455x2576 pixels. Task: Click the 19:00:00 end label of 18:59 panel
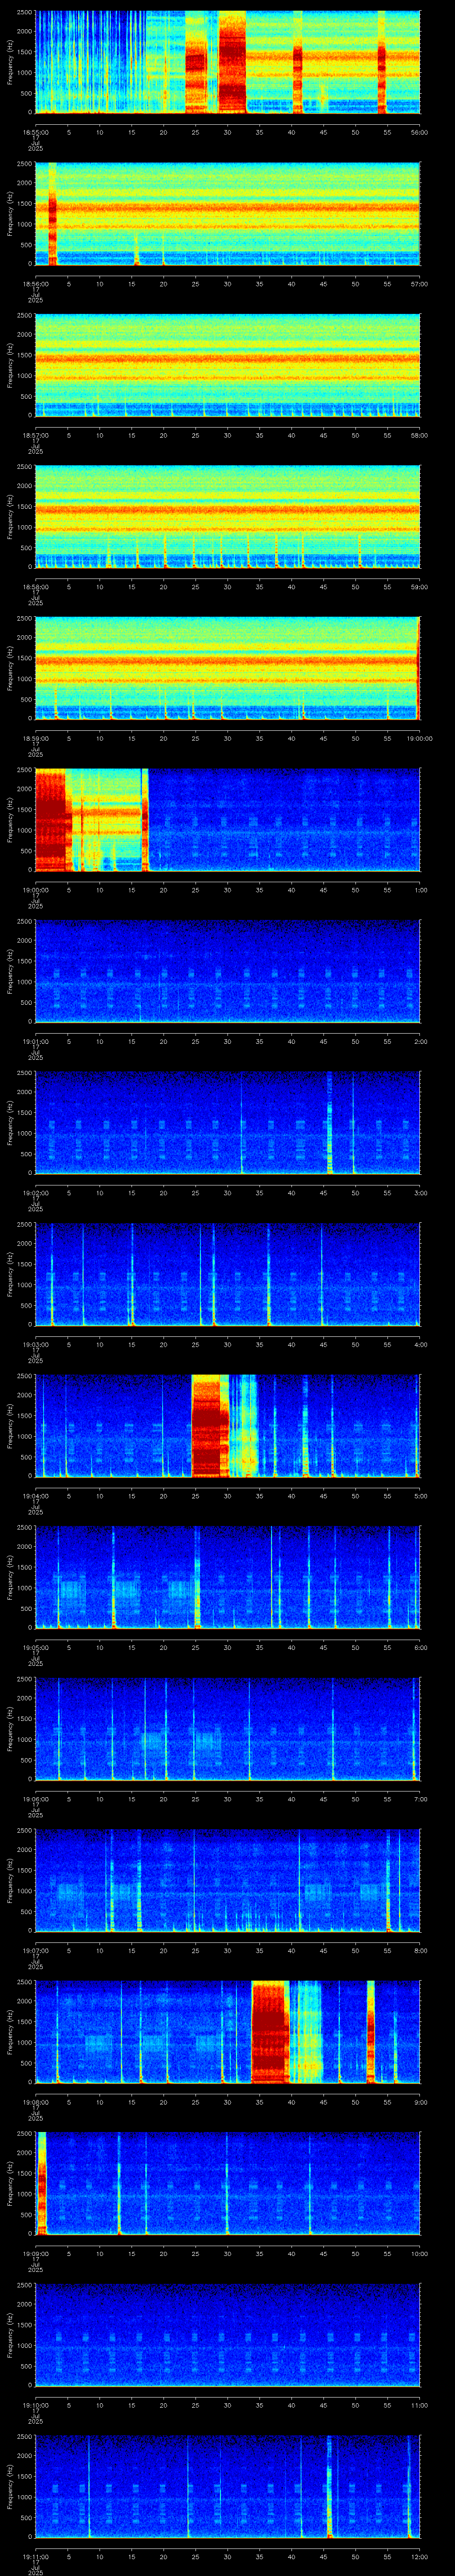point(420,738)
